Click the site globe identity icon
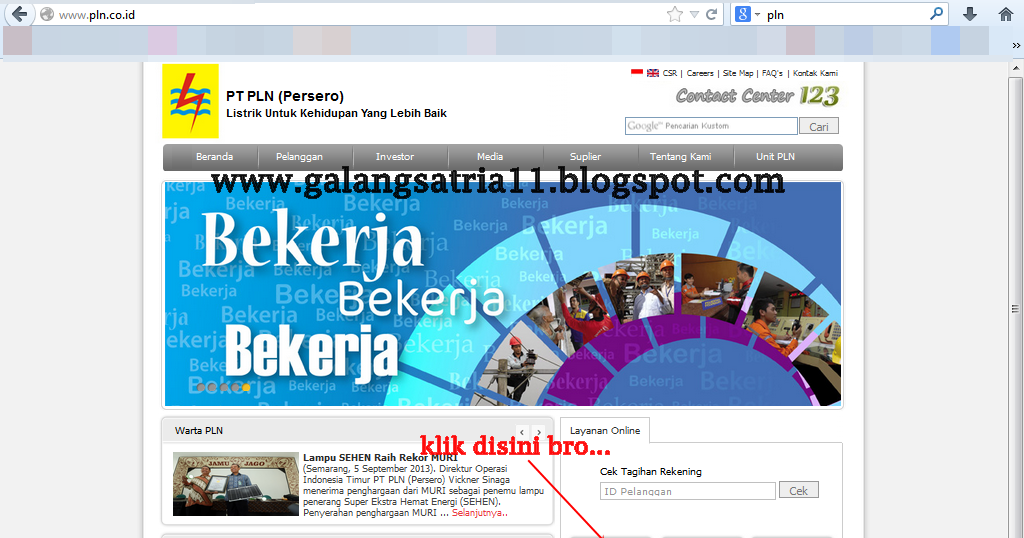 tap(47, 14)
